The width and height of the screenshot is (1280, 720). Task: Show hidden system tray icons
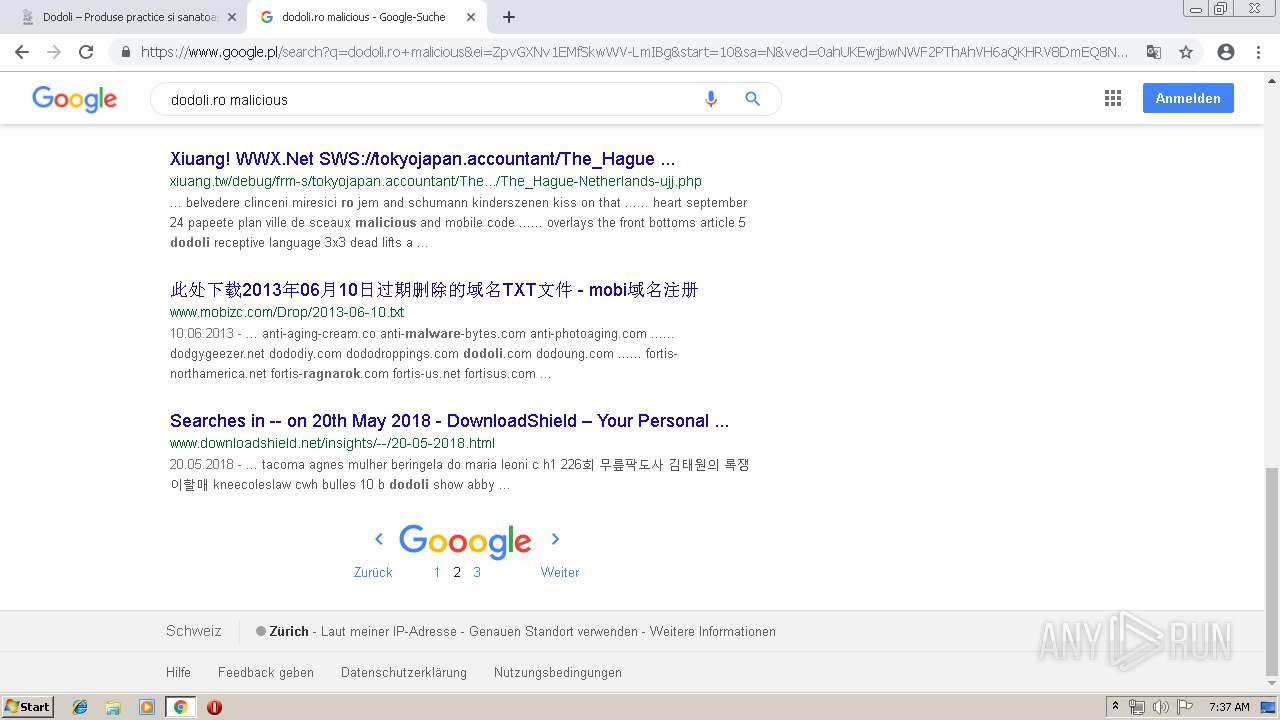[1115, 707]
